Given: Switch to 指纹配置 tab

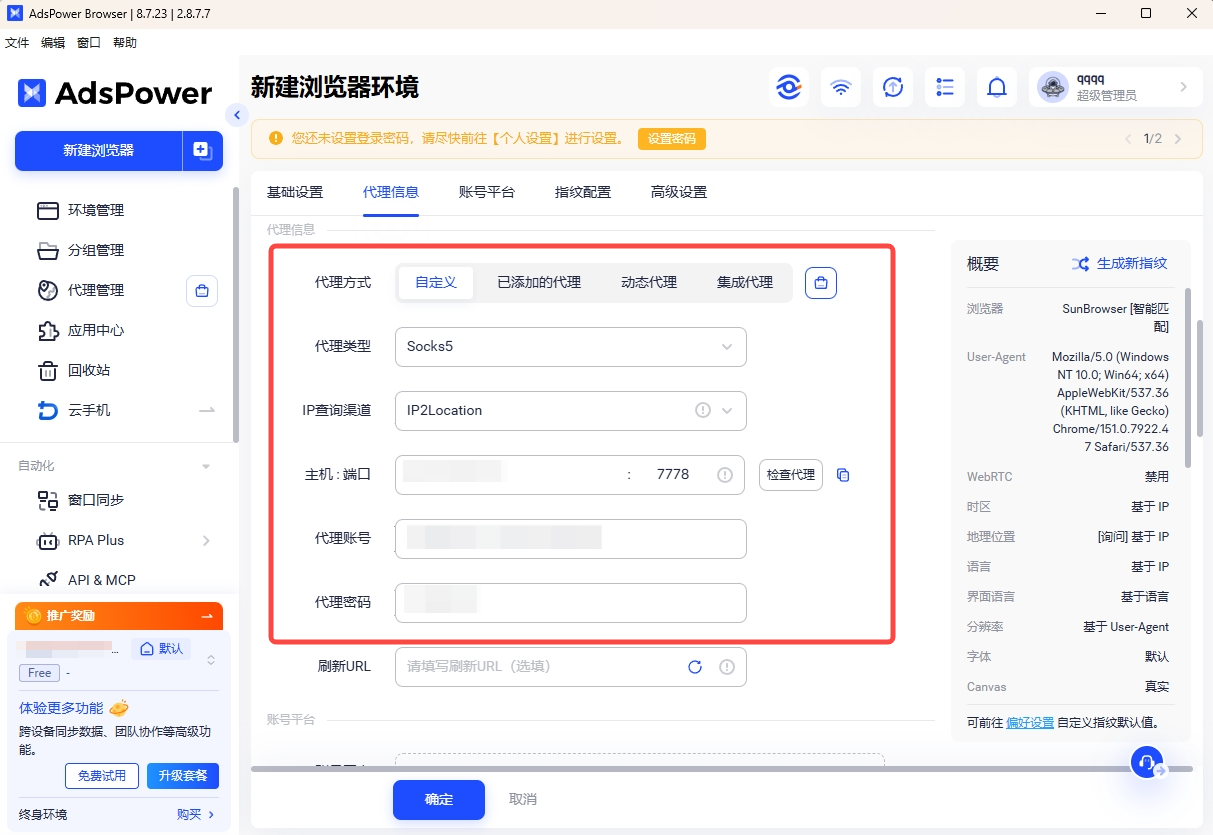Looking at the screenshot, I should coord(583,192).
